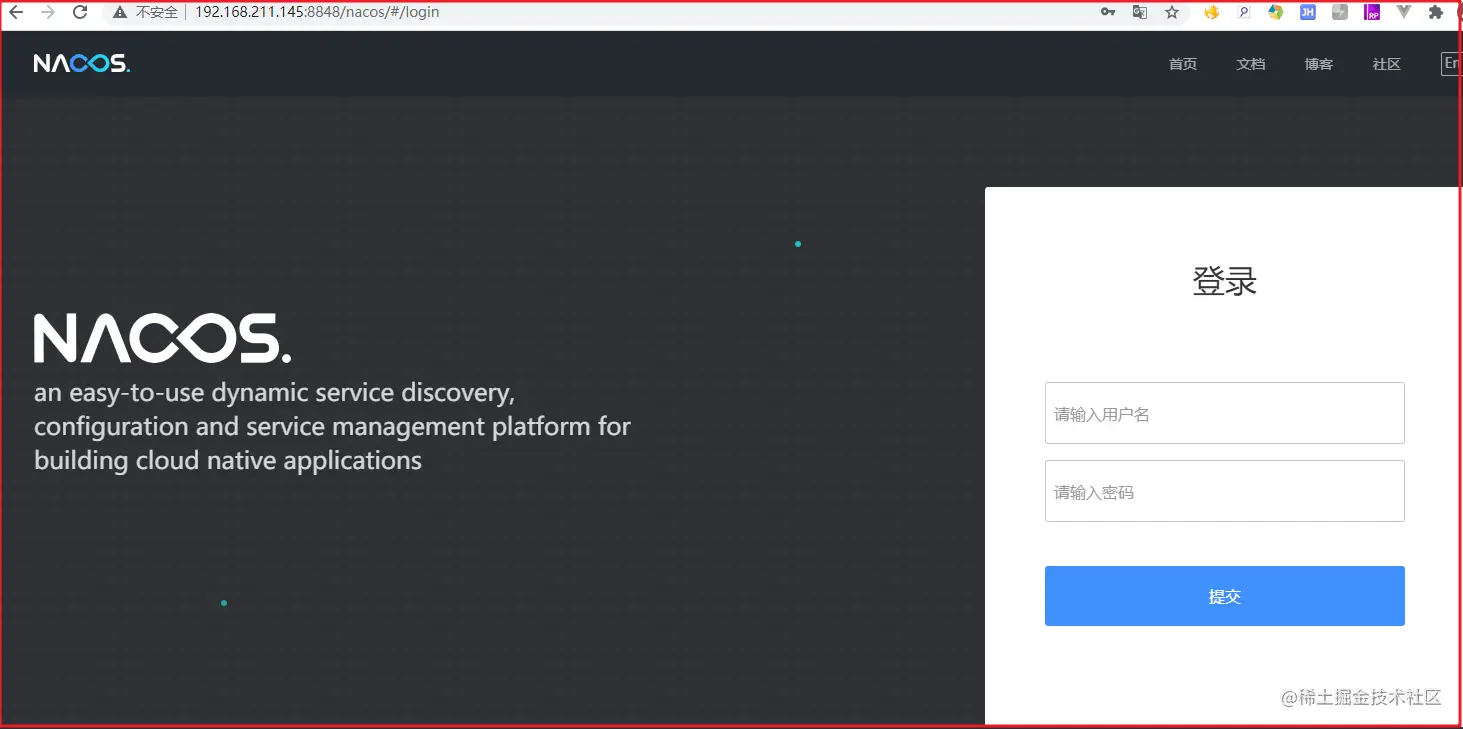Click the 登录 heading text
Viewport: 1463px width, 729px height.
(x=1225, y=281)
